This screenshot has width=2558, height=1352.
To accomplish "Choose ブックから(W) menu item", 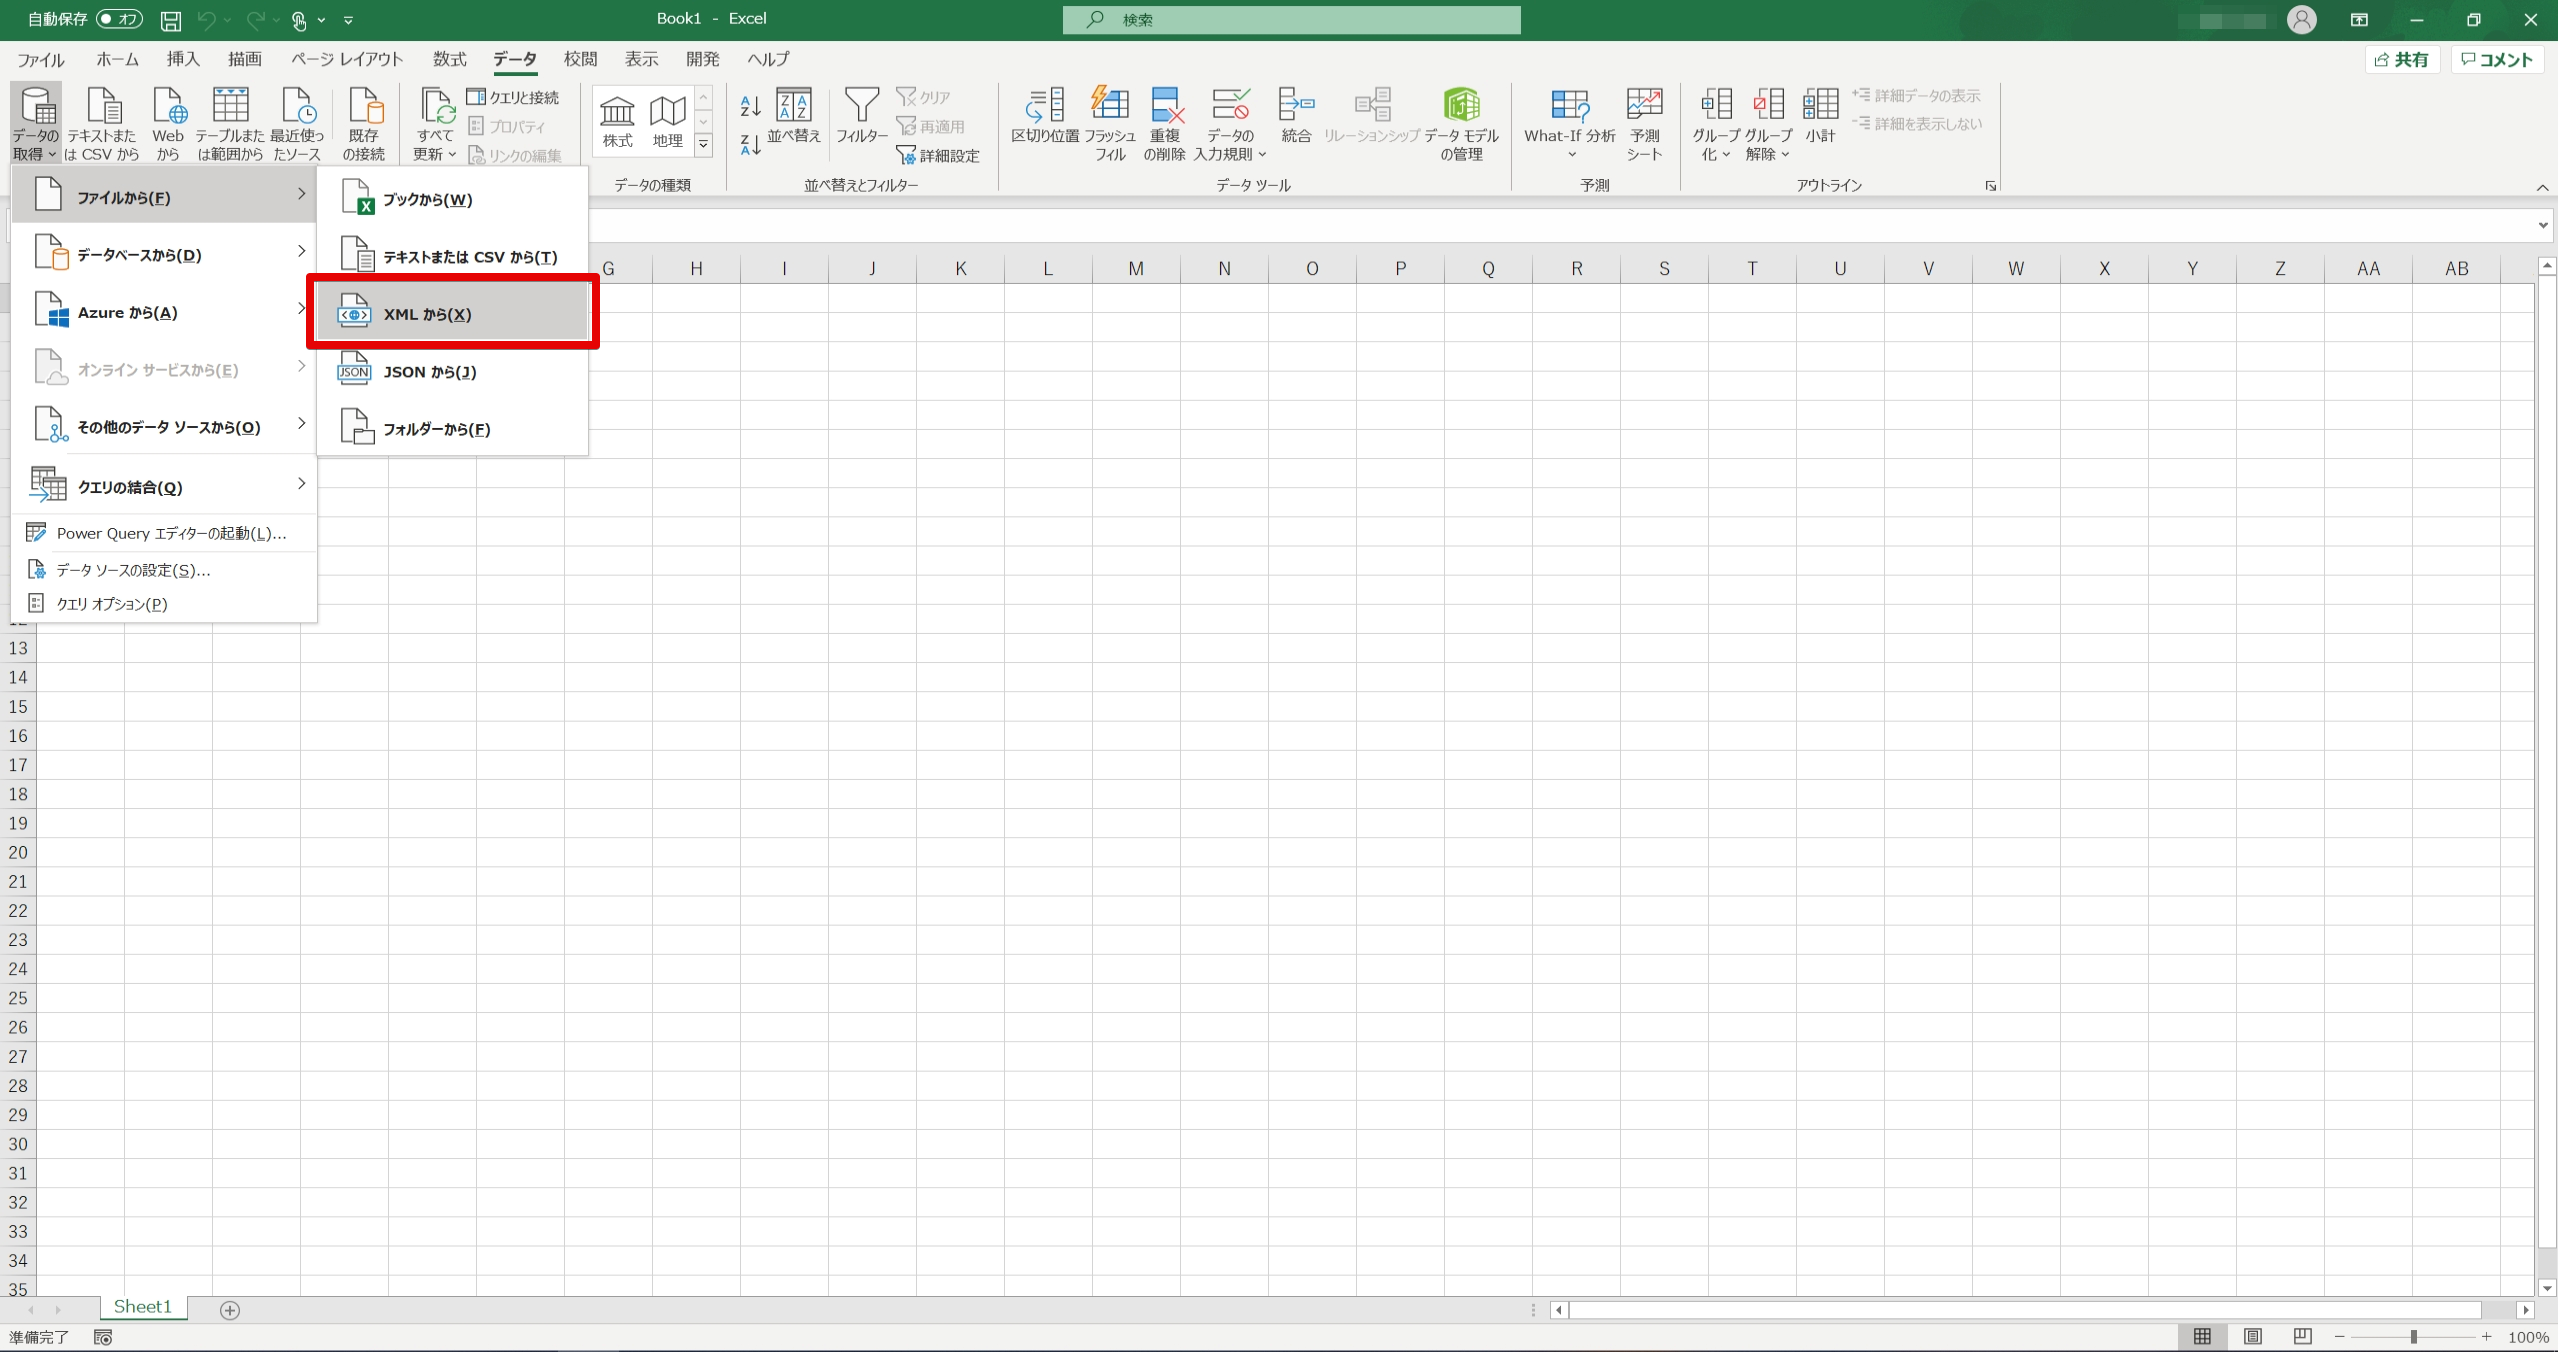I will click(x=452, y=199).
